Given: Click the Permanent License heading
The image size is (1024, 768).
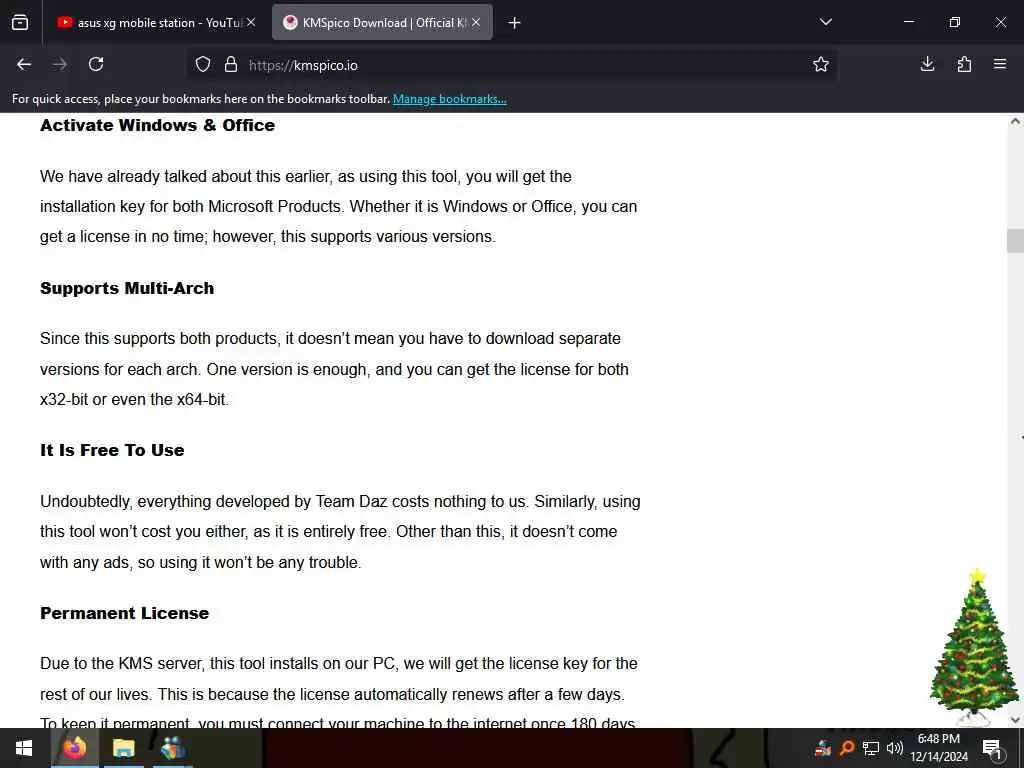Looking at the screenshot, I should 125,613.
